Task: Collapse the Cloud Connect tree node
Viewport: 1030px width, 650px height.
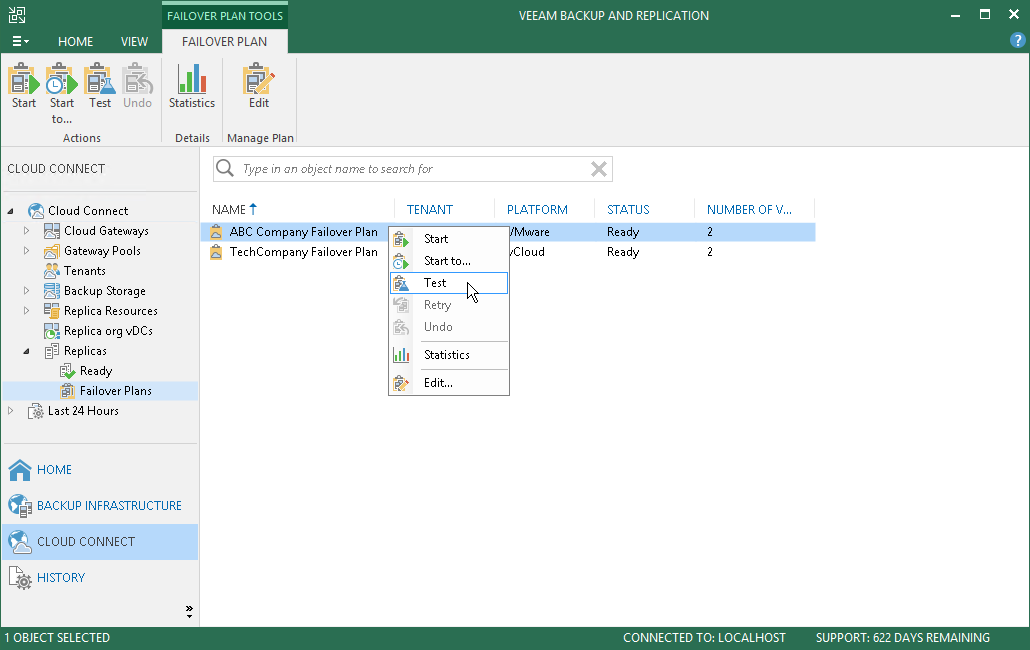Action: [11, 211]
